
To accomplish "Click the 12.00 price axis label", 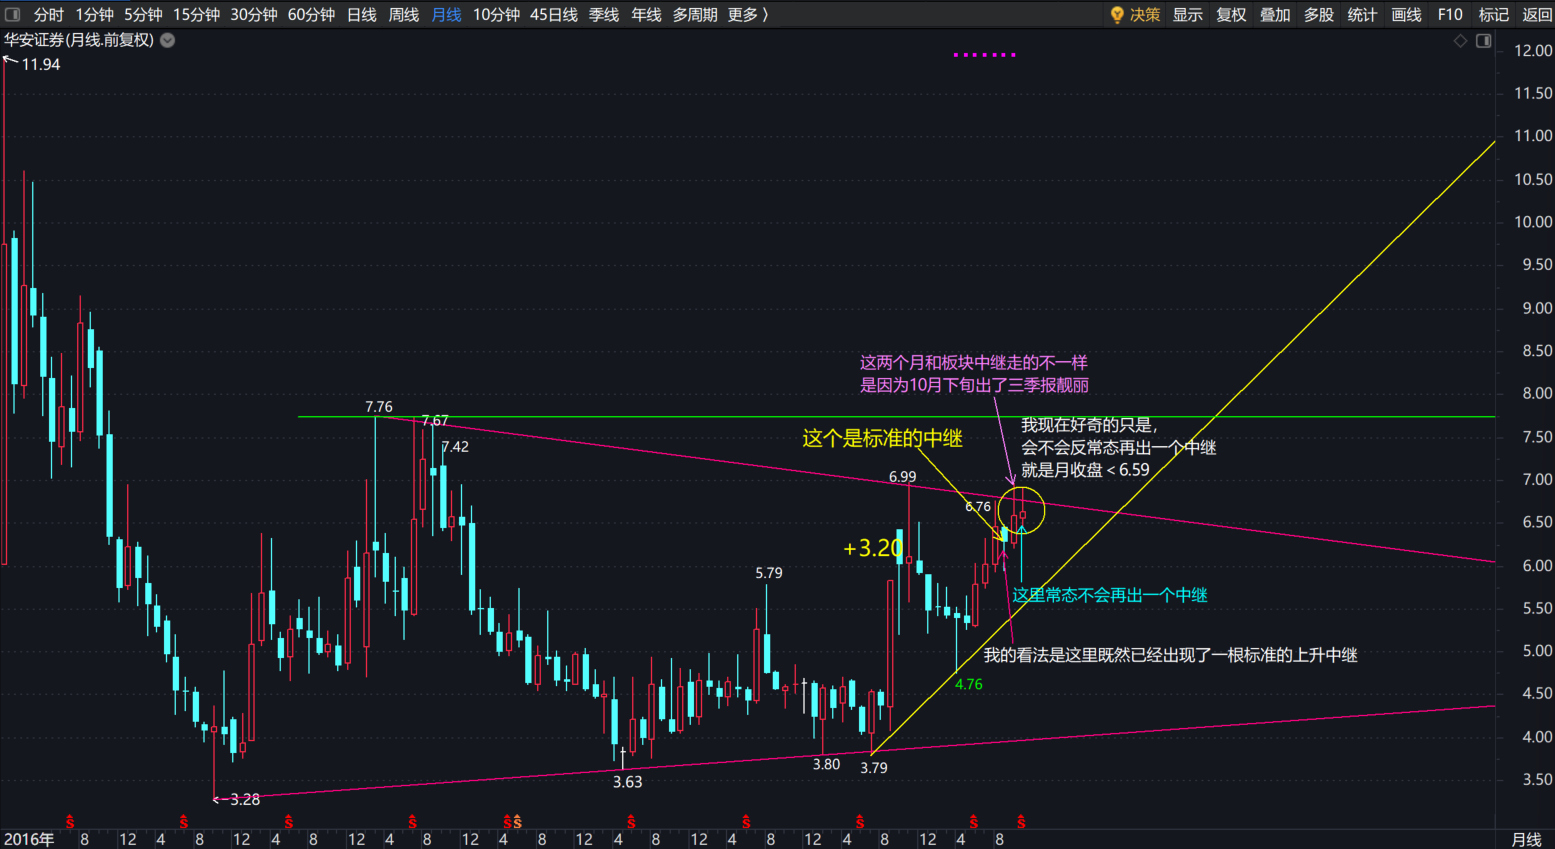I will coord(1532,50).
